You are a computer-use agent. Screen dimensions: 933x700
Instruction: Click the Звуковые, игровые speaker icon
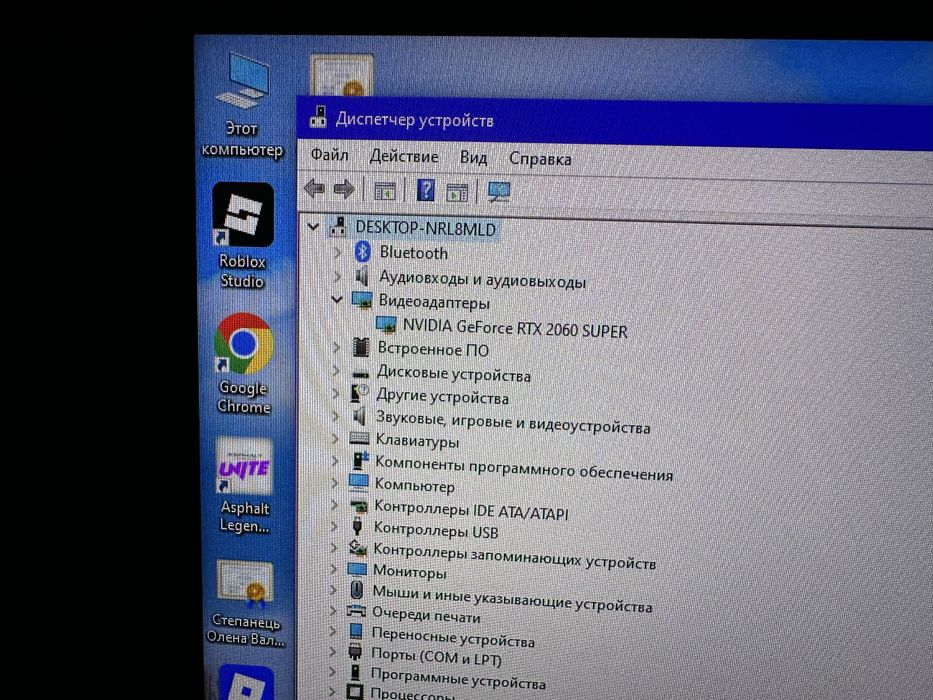pyautogui.click(x=359, y=416)
